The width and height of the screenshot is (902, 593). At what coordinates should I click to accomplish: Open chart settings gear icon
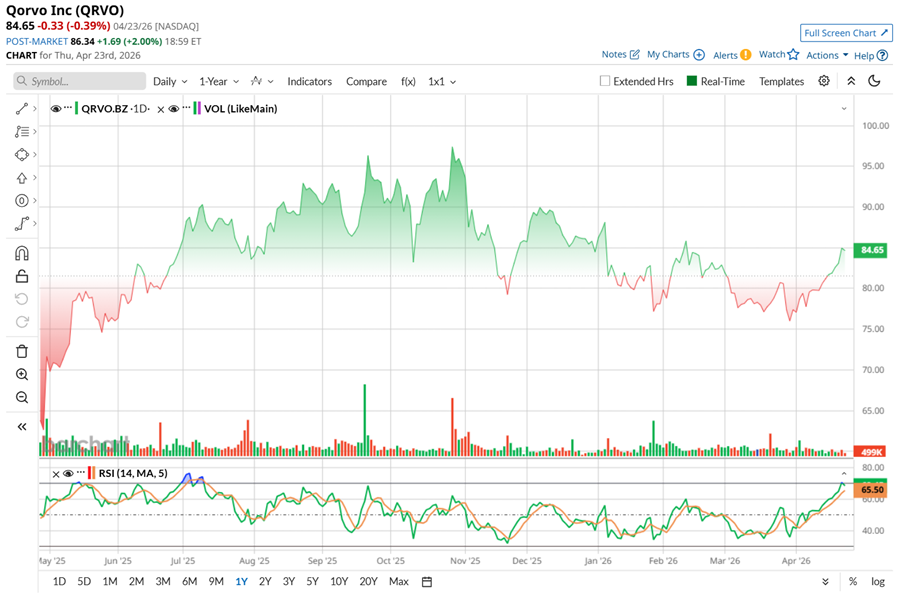click(x=824, y=81)
